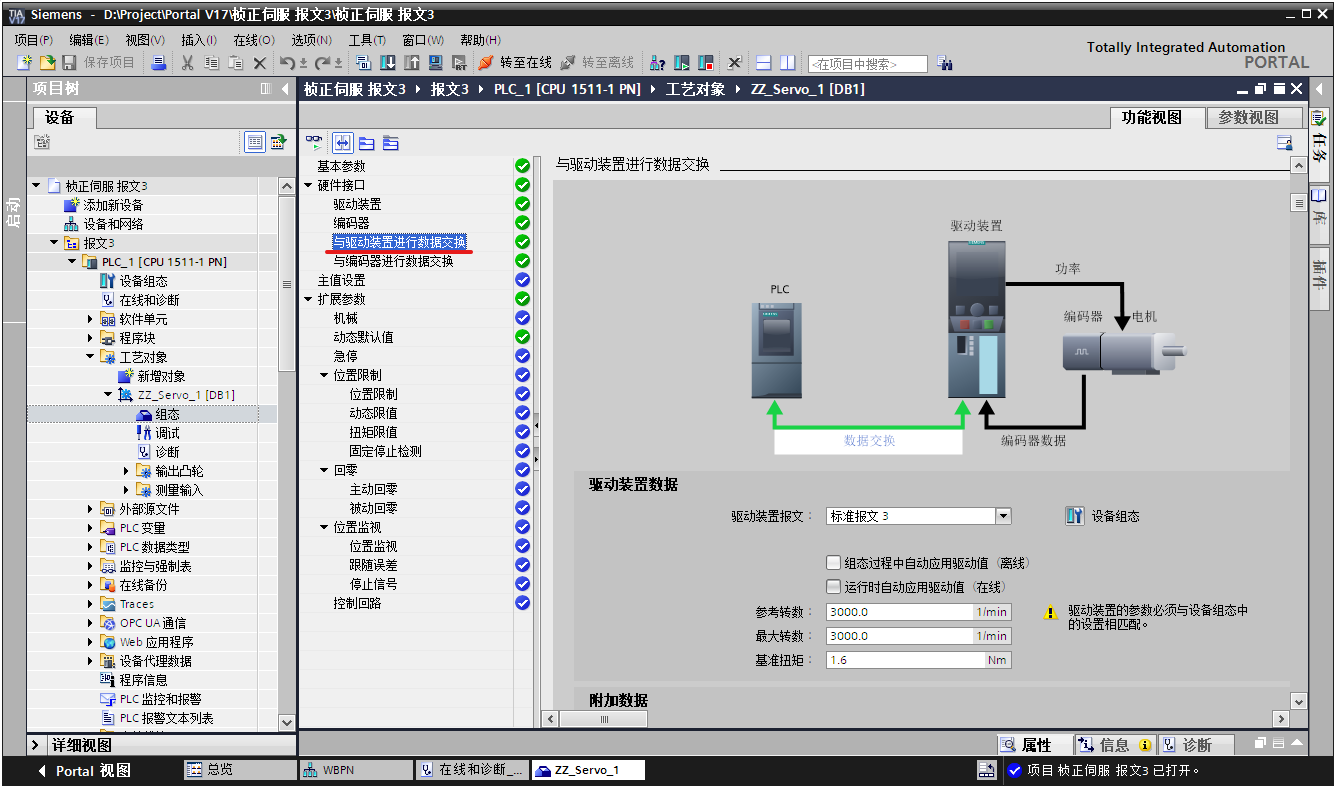Collapse the 项目树 panel with arrow
1336x788 pixels.
pos(284,89)
